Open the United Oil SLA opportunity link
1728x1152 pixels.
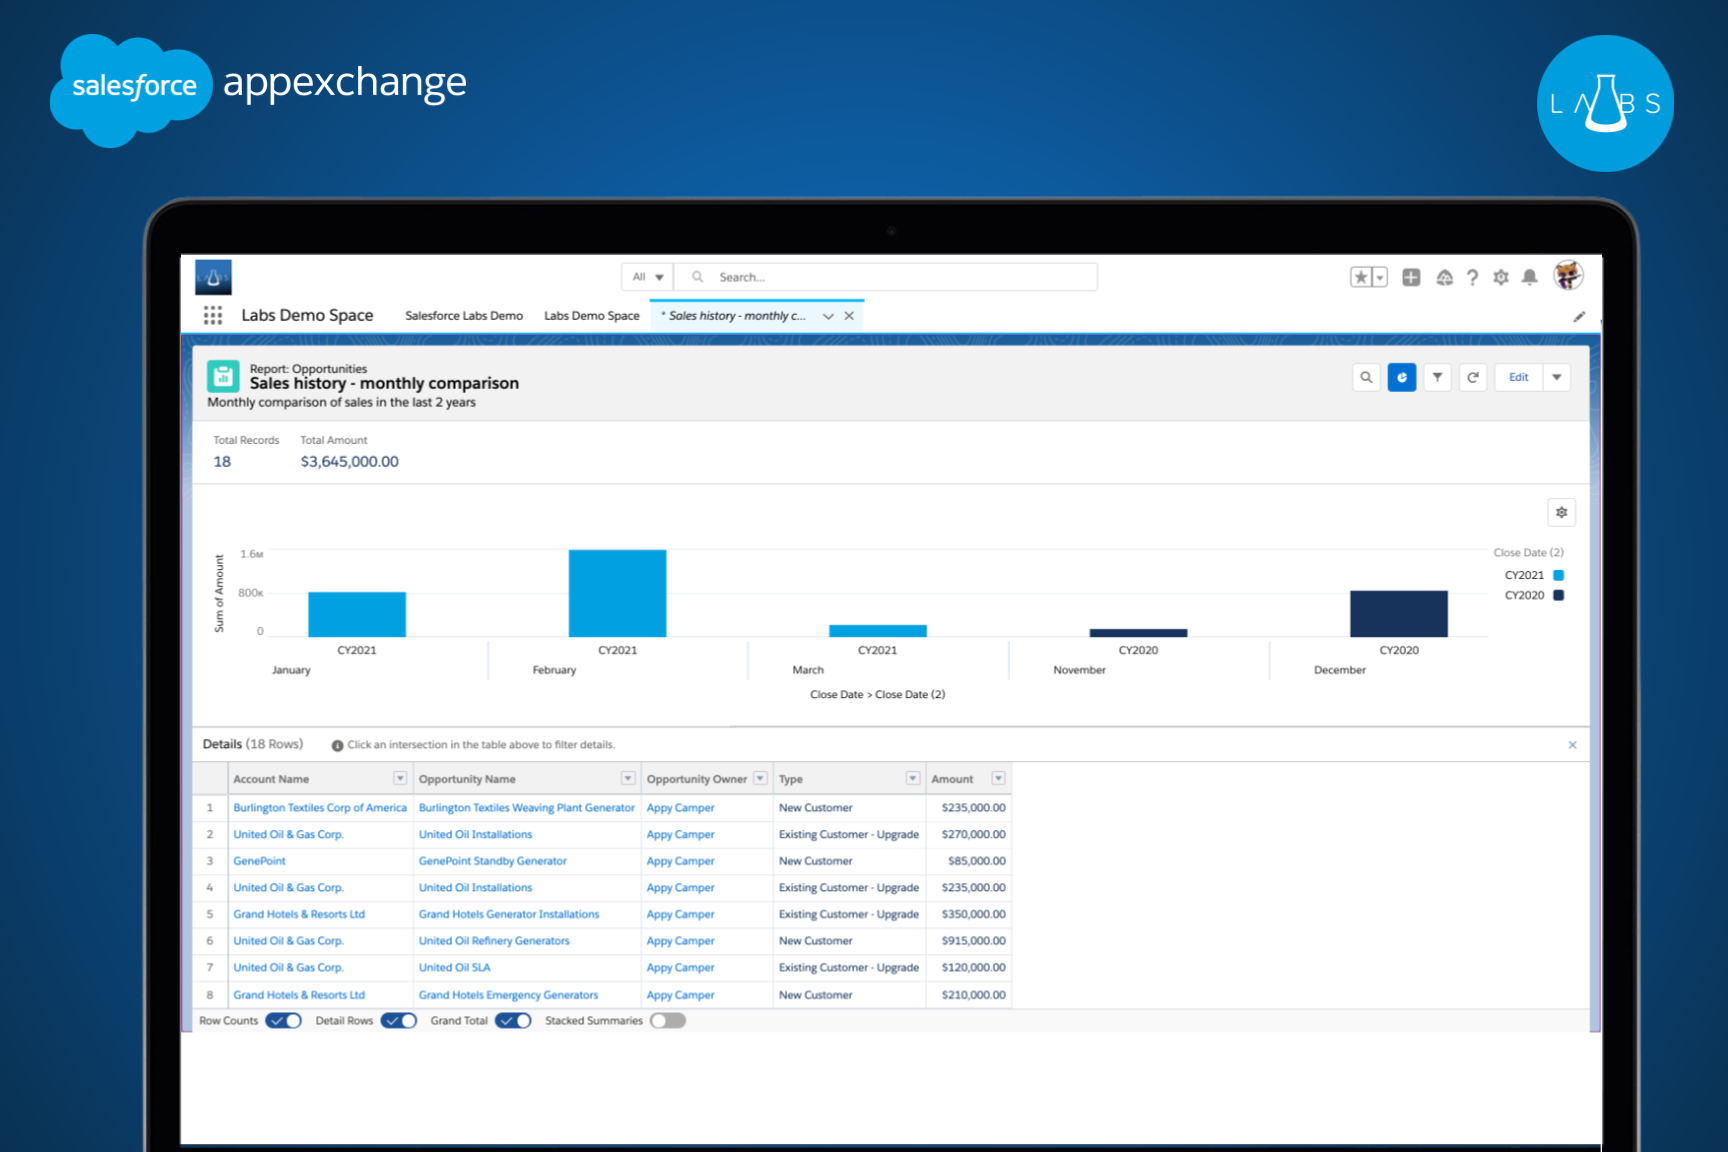pos(455,968)
